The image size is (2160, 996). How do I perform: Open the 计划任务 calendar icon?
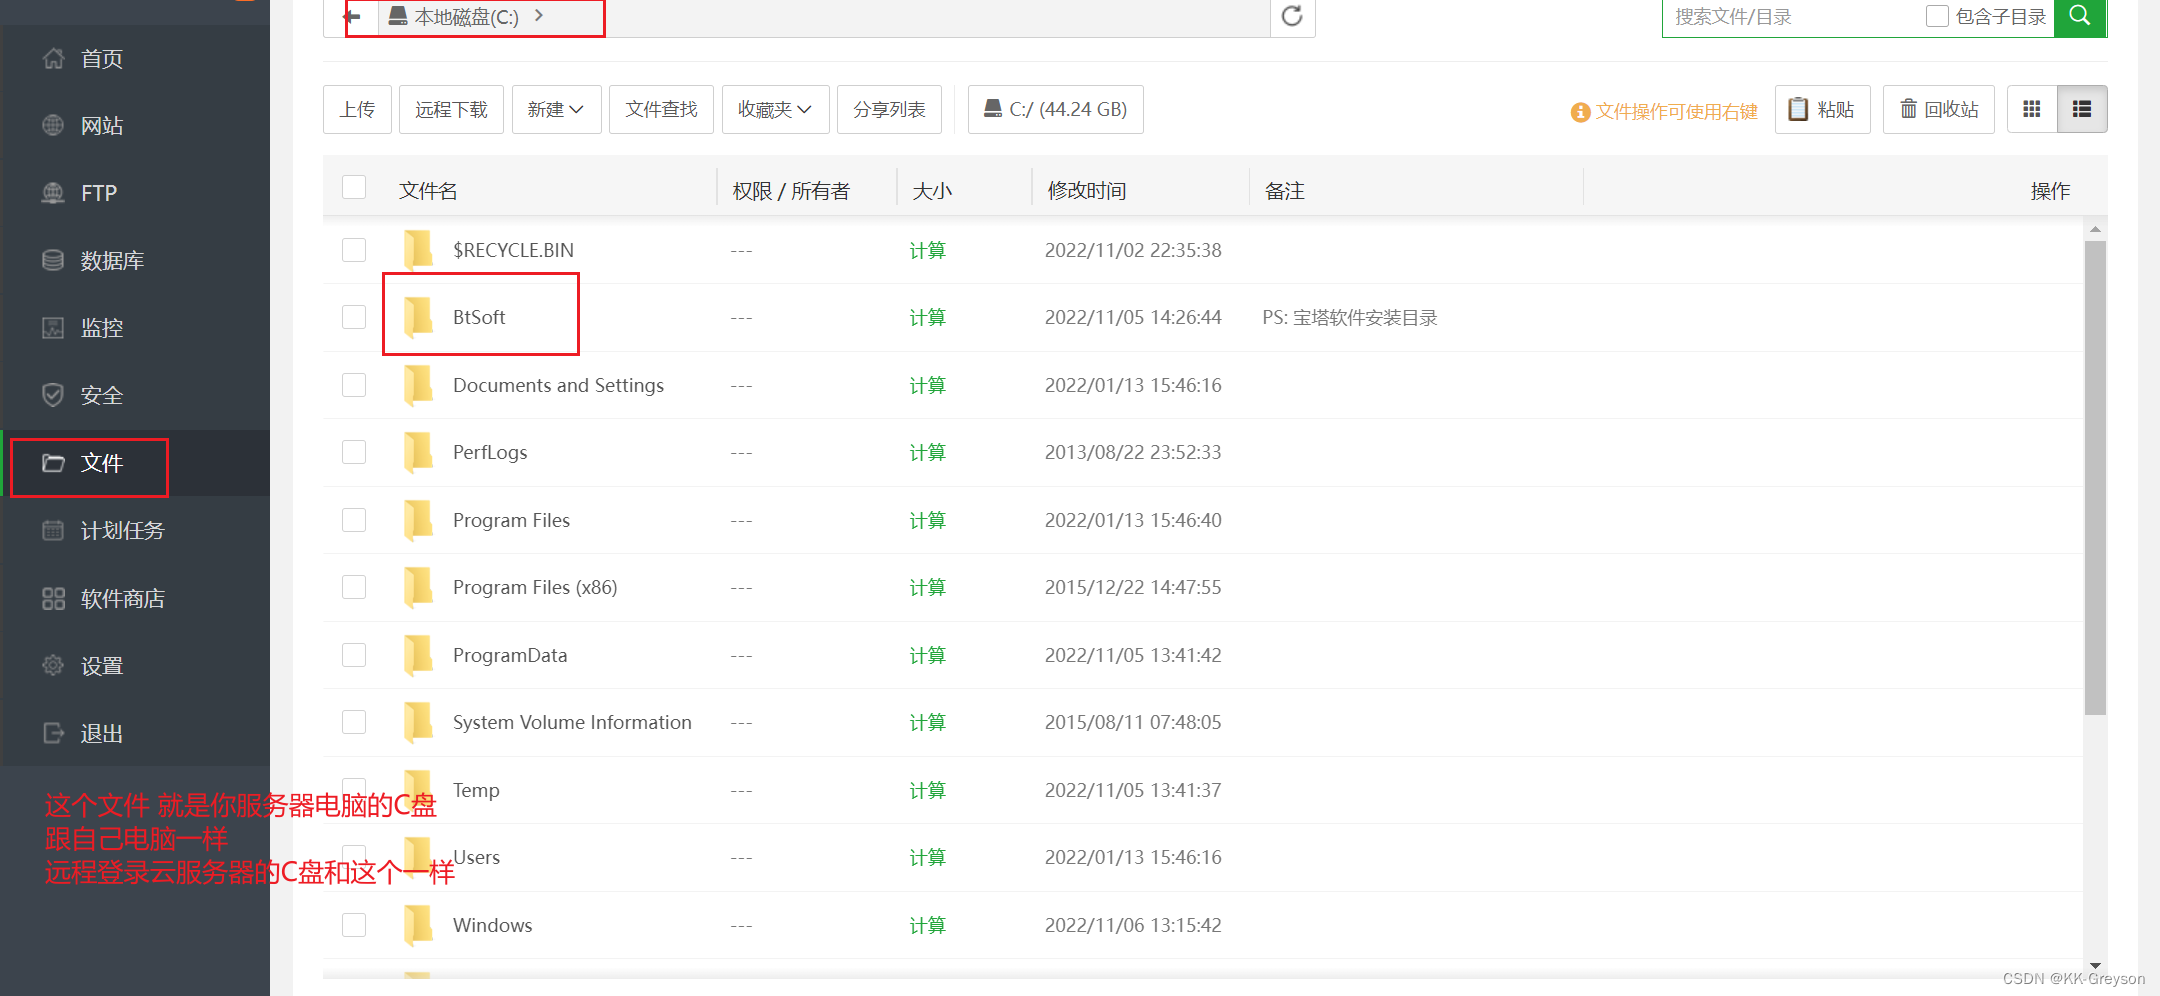(53, 530)
